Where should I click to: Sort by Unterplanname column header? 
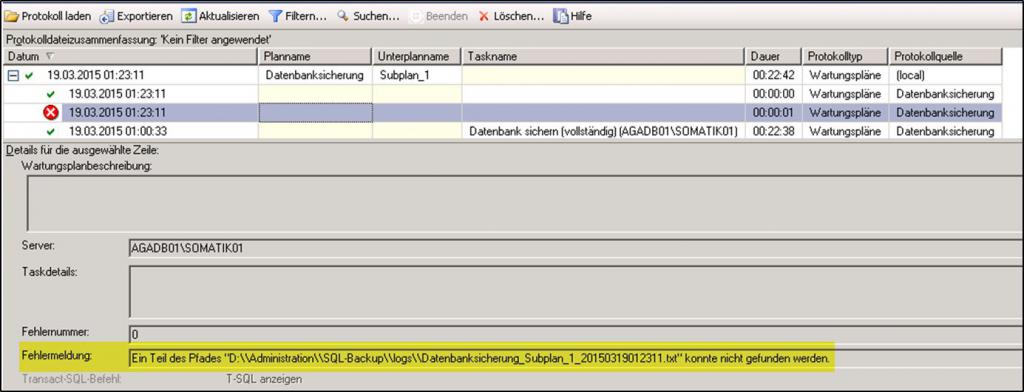pyautogui.click(x=417, y=57)
